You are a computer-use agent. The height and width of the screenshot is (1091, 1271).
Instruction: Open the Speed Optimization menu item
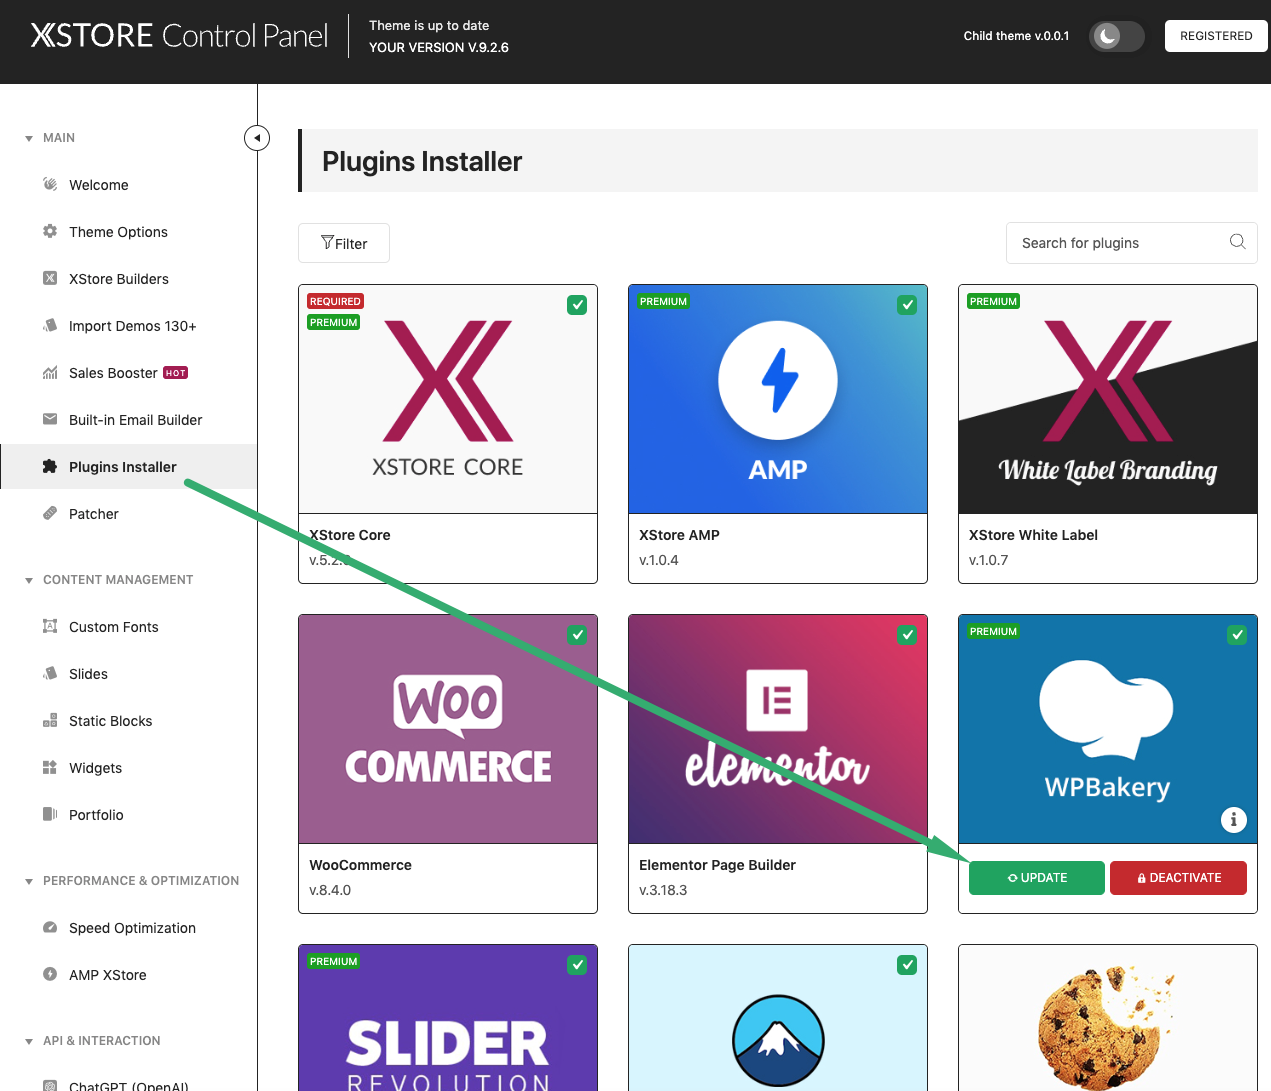point(132,928)
